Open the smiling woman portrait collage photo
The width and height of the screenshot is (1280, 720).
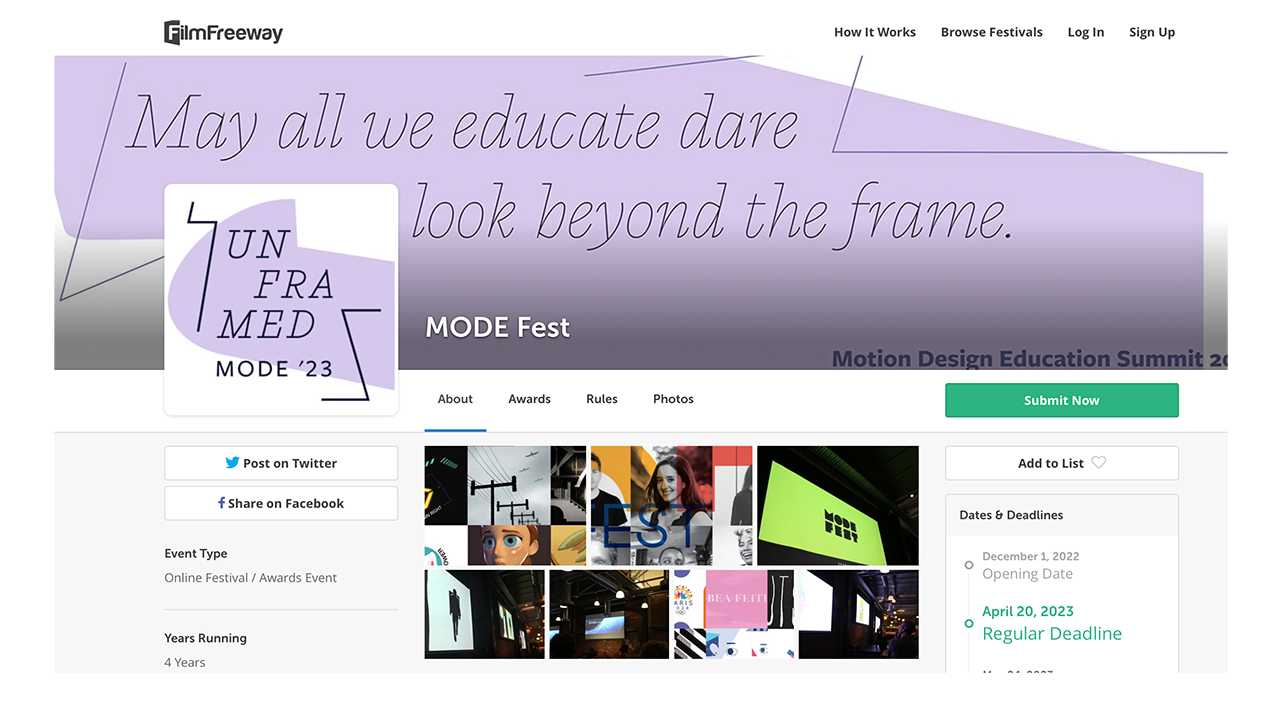click(x=671, y=506)
